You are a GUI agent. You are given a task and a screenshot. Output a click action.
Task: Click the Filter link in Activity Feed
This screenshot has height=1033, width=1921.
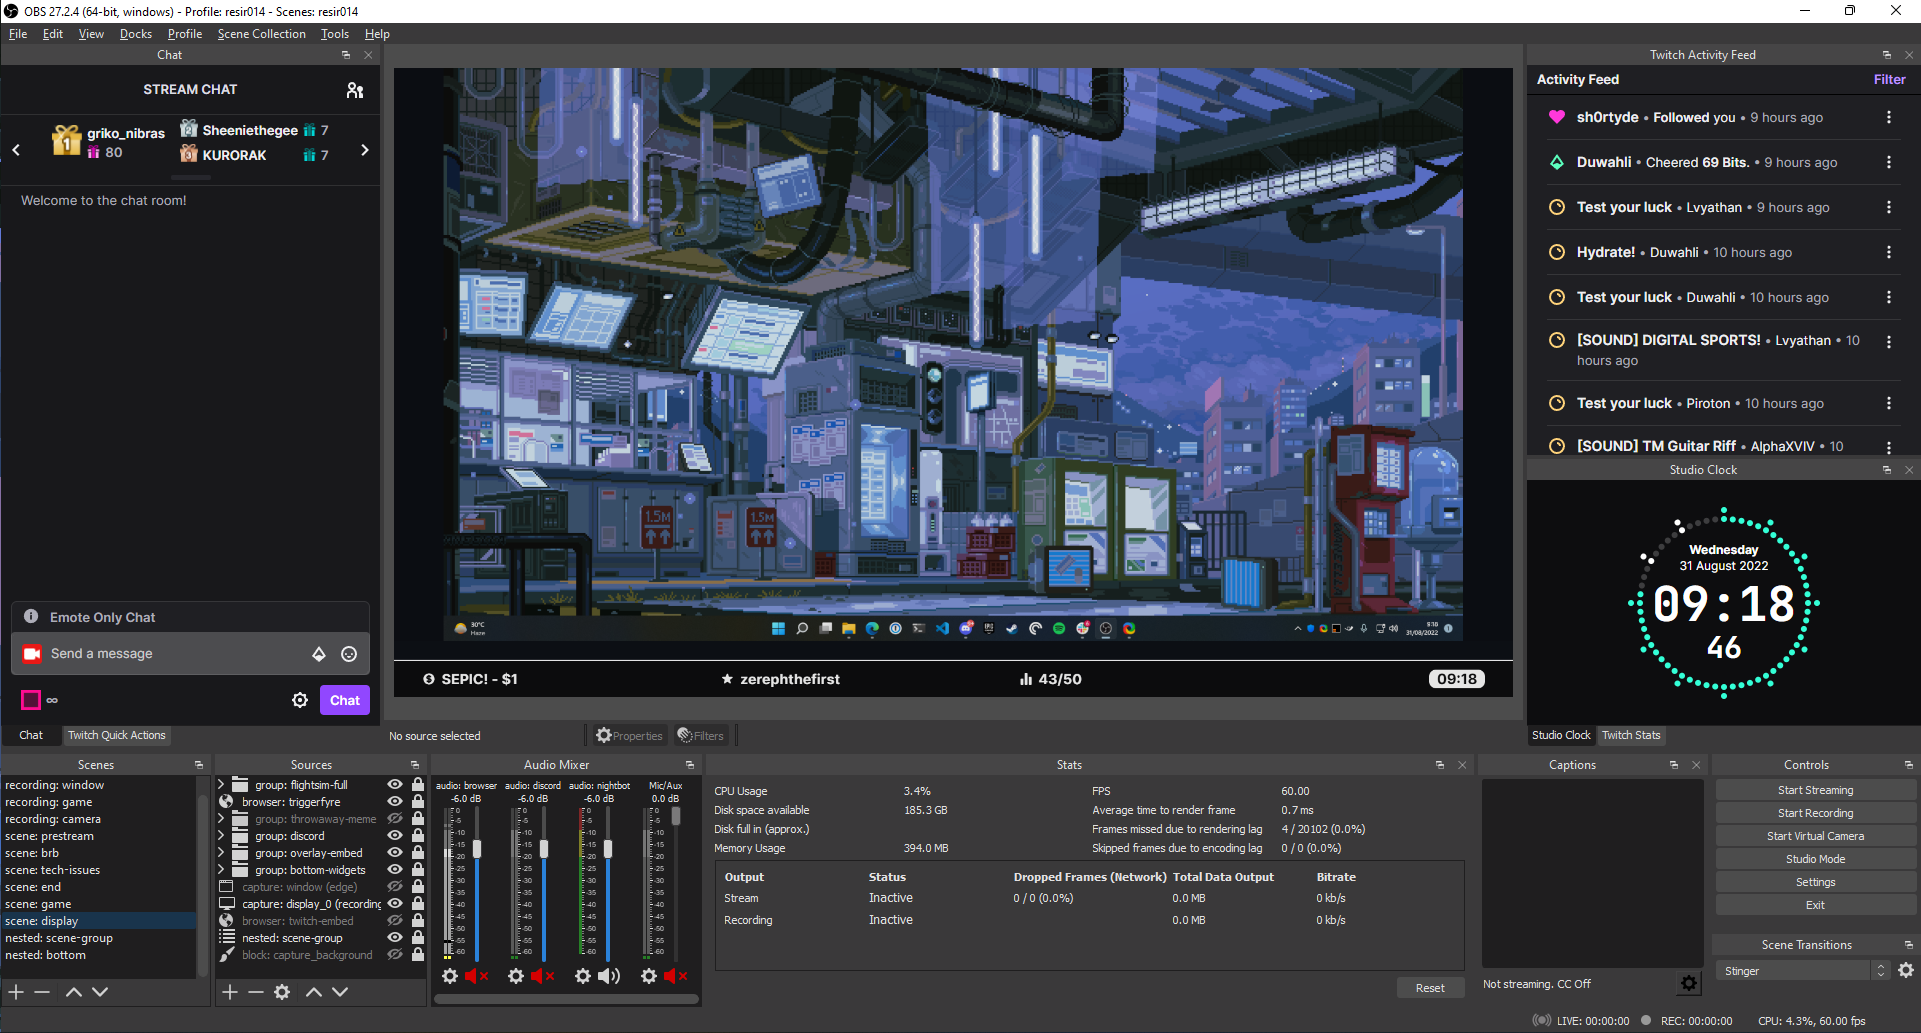coord(1889,79)
